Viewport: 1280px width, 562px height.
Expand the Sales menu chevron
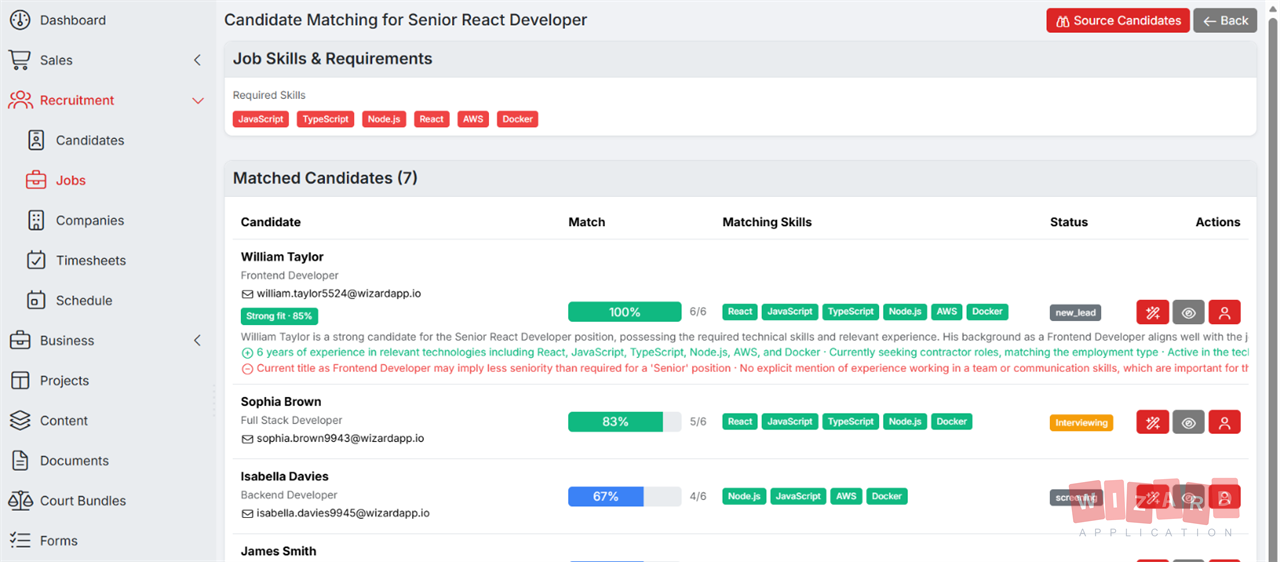[x=197, y=60]
